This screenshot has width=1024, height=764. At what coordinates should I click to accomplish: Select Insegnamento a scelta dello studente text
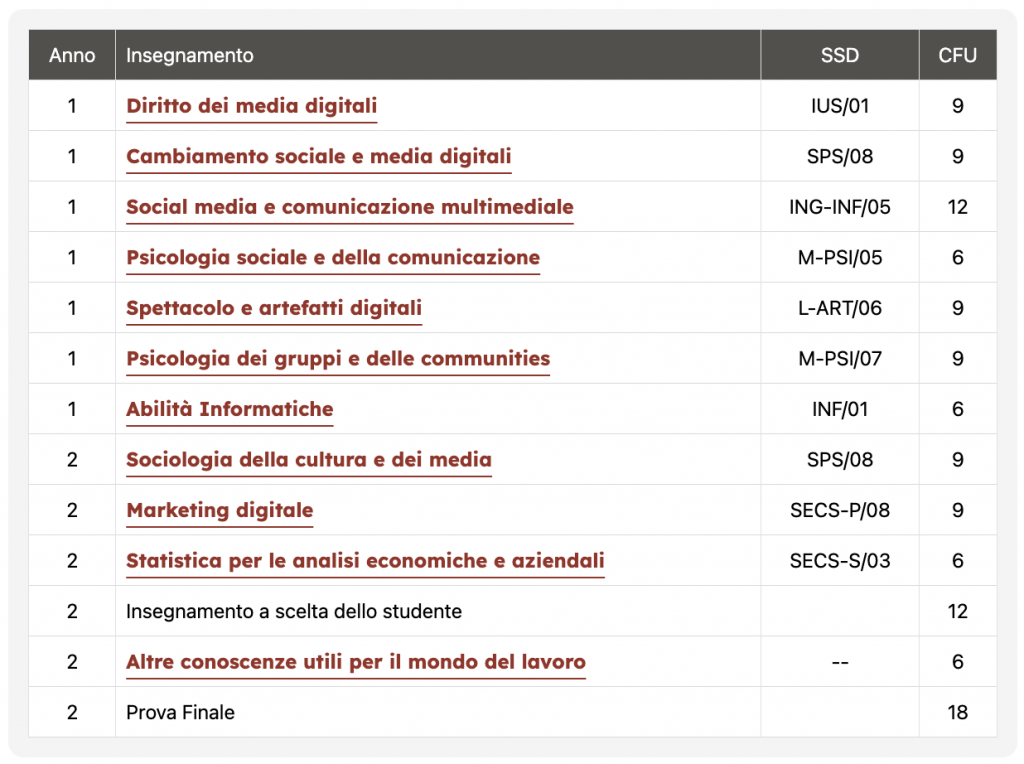[294, 611]
